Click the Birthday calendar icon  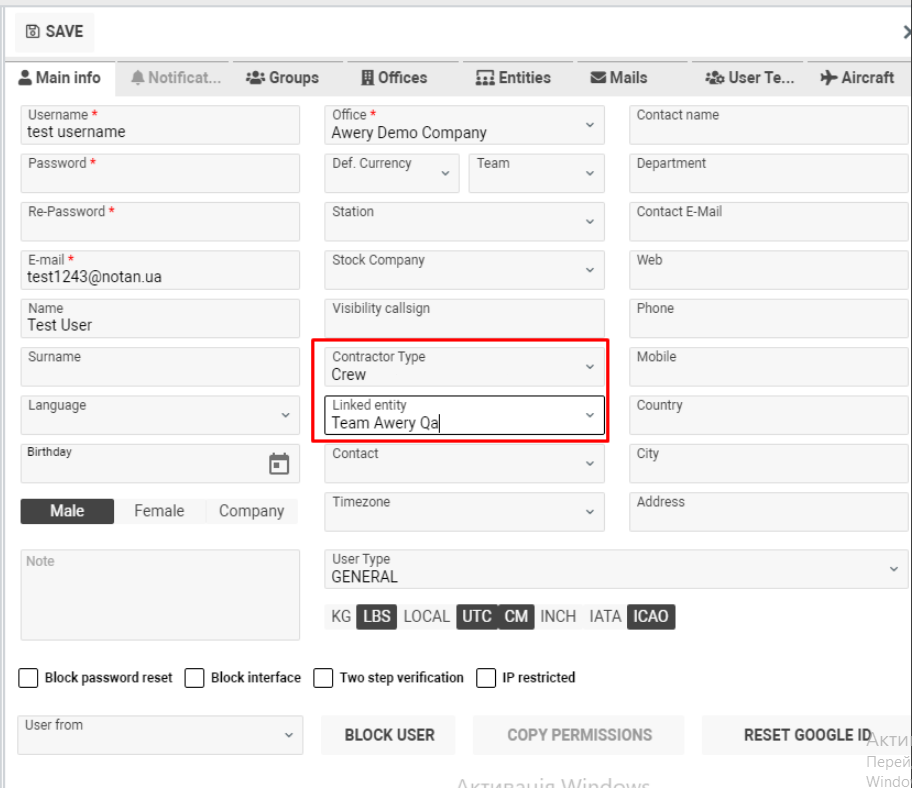coord(279,464)
